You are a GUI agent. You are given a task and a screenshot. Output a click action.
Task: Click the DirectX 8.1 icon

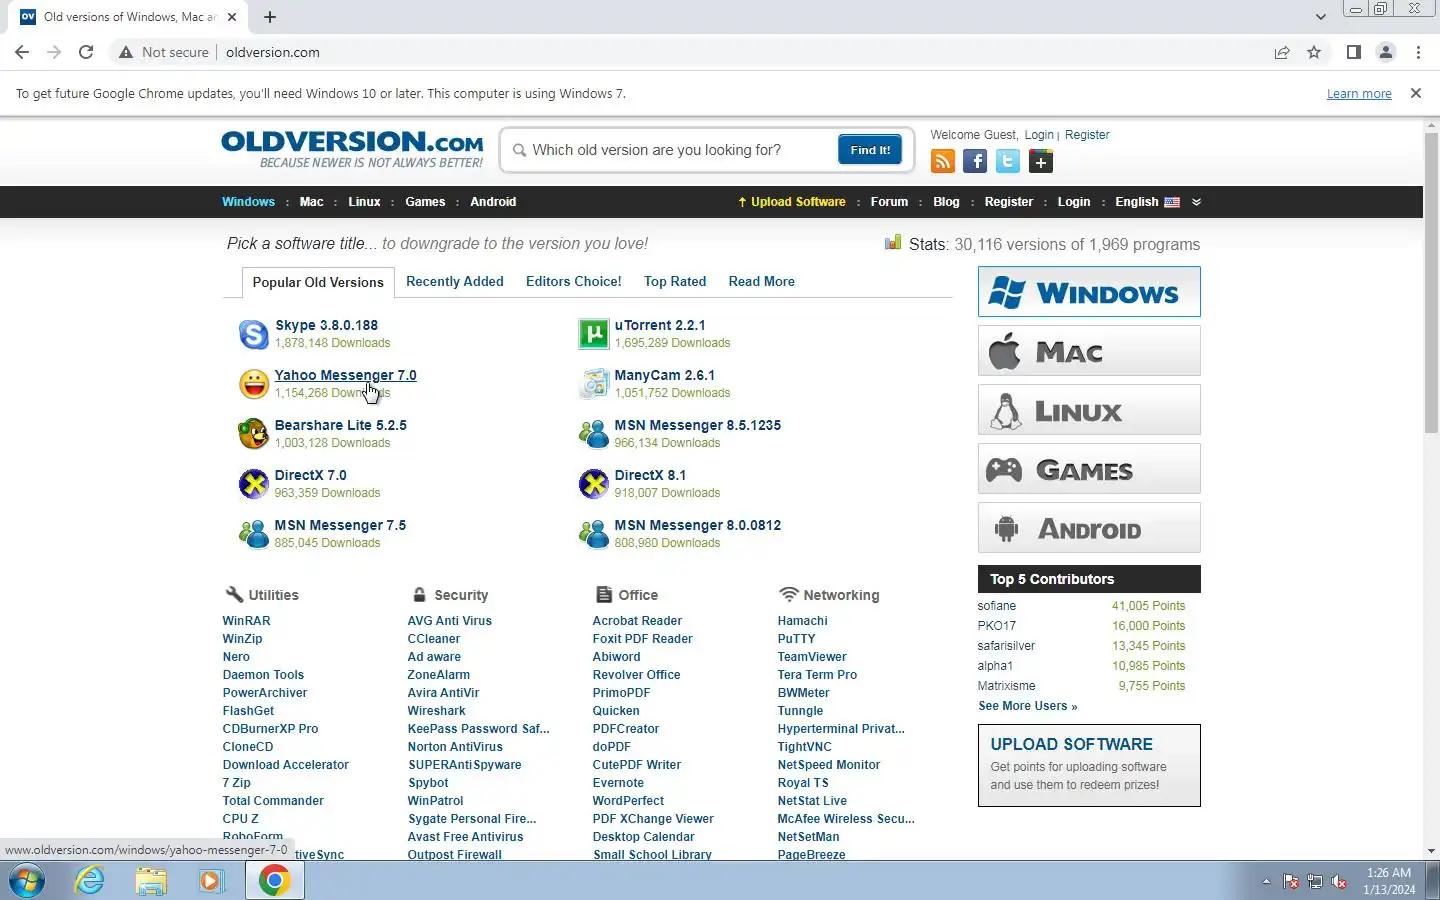(594, 484)
